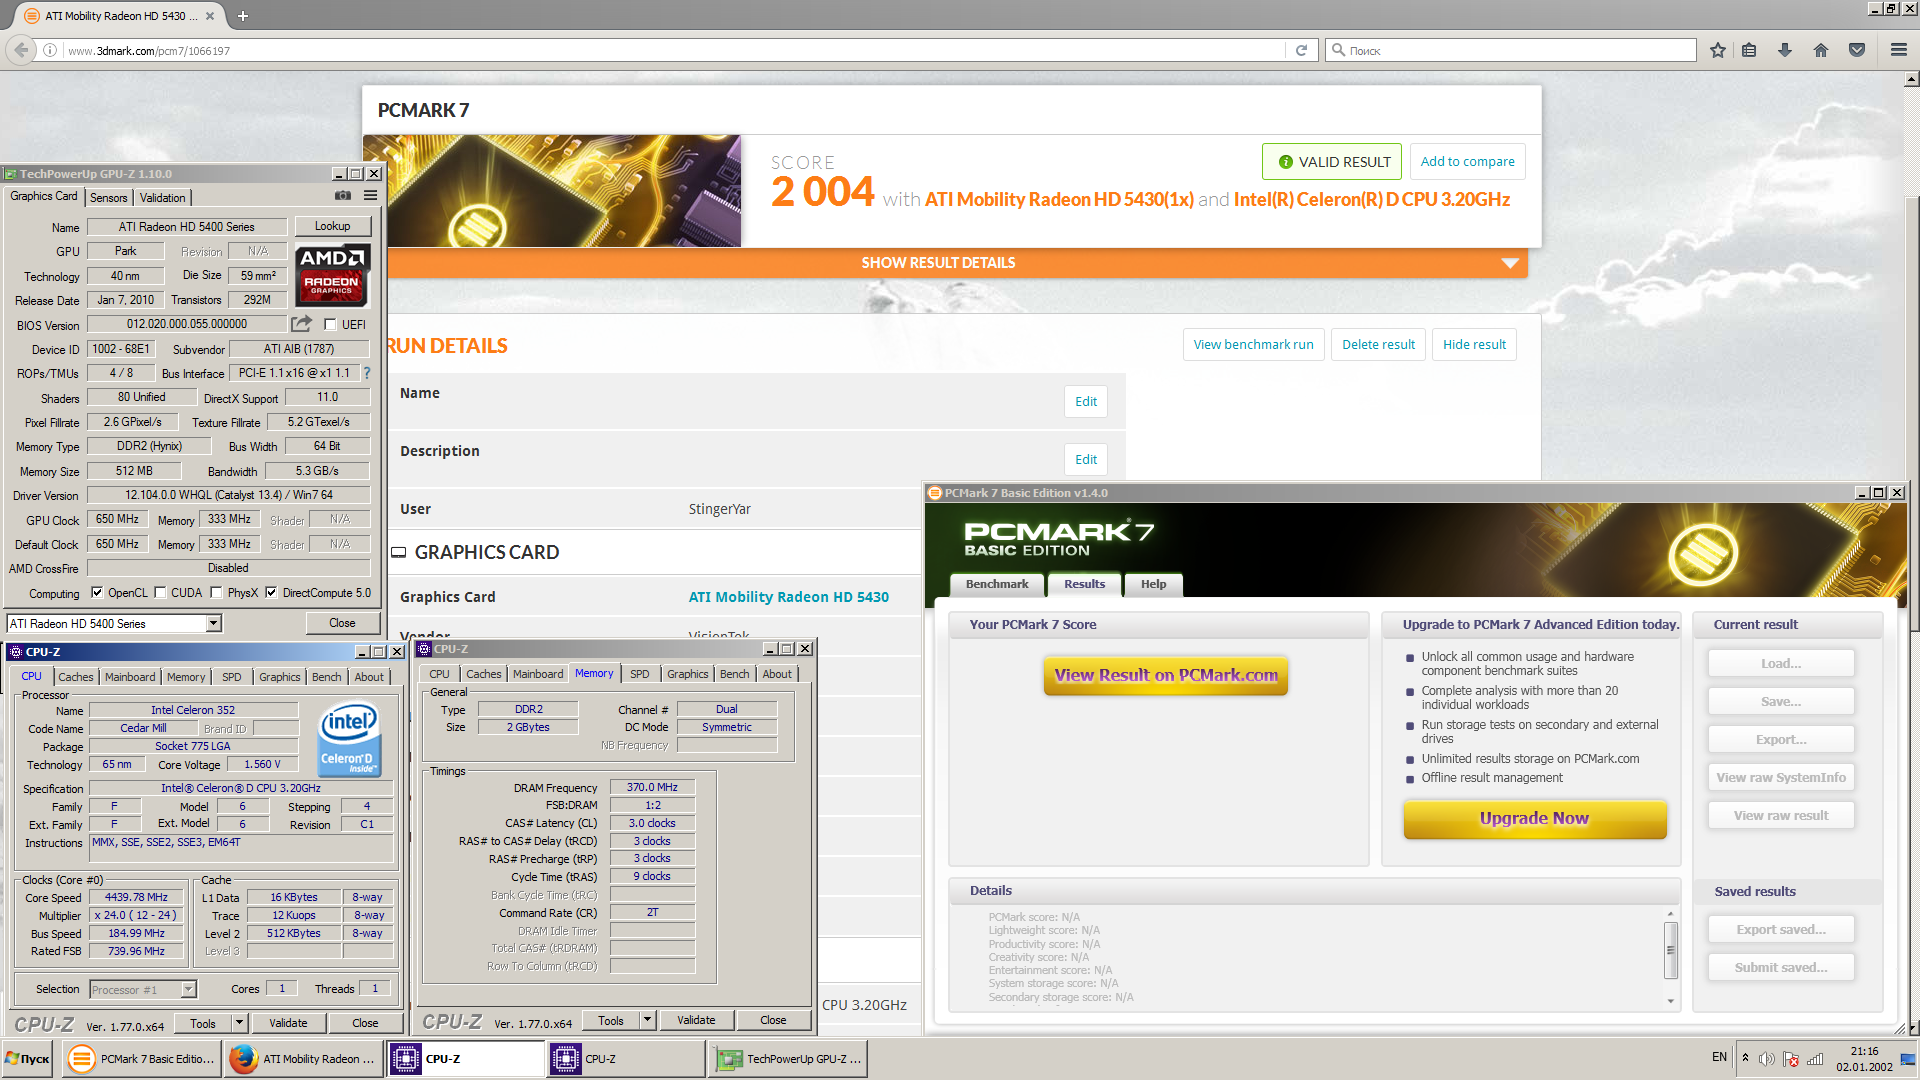Open Tools dropdown arrow in CPU-Z Memory window
This screenshot has width=1920, height=1080.
tap(647, 1020)
